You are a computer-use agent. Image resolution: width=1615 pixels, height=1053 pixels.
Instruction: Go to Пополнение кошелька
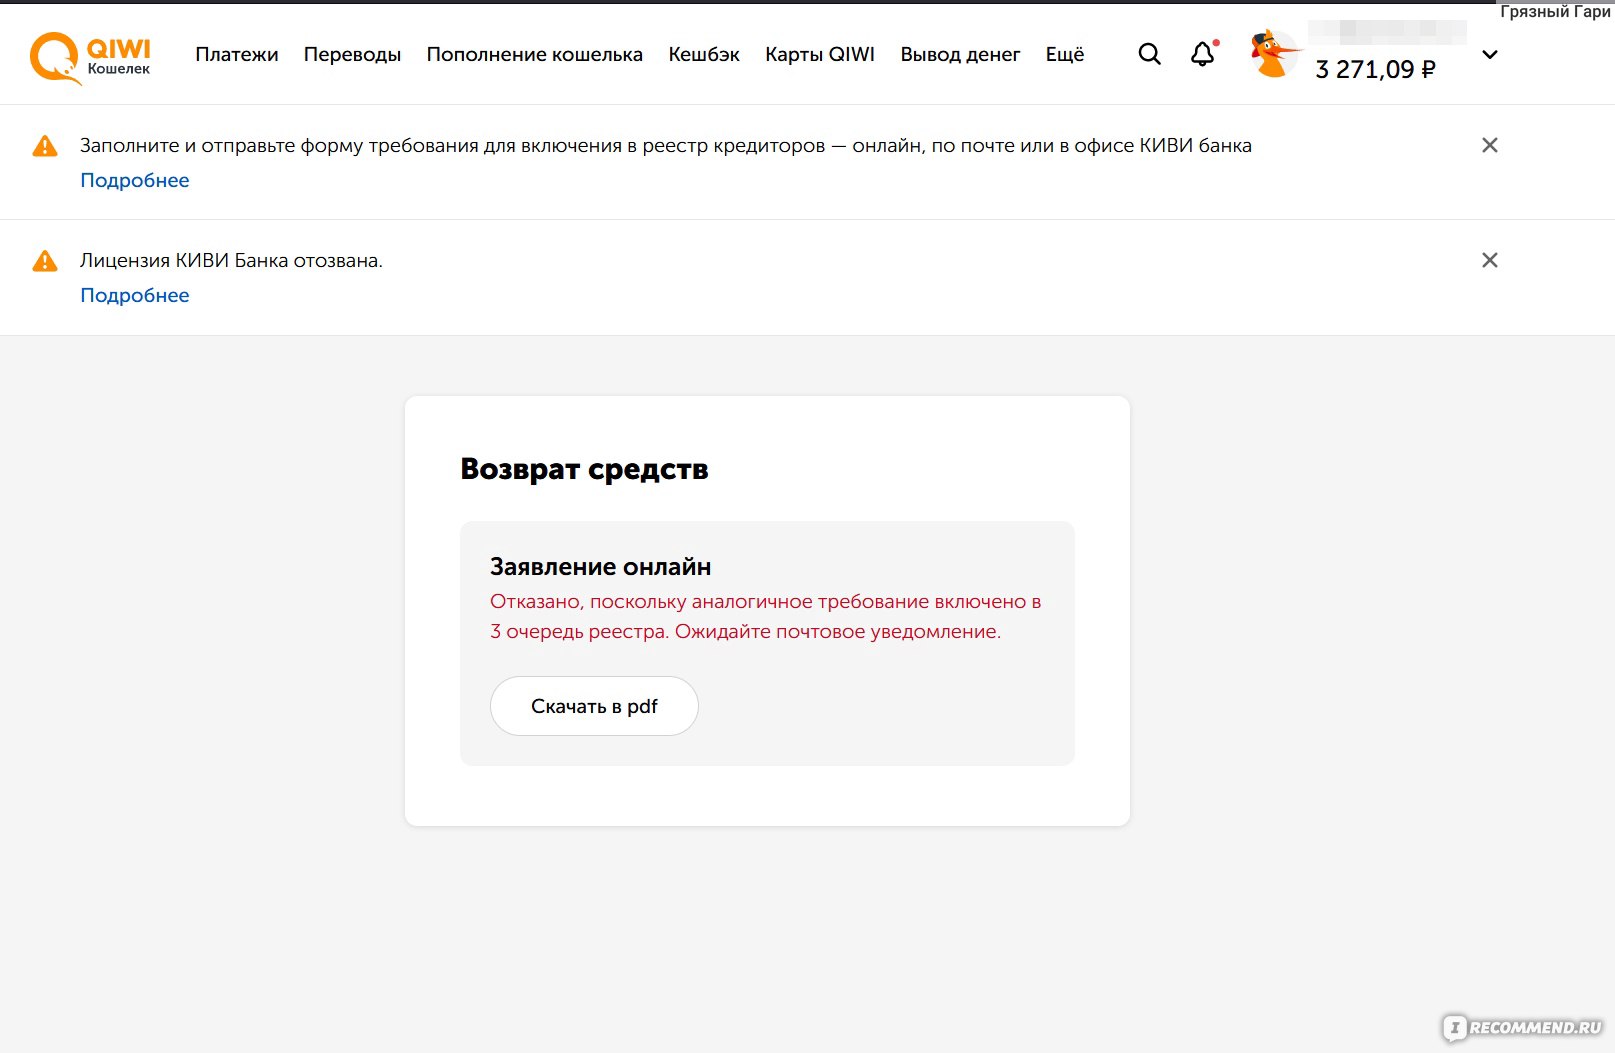[534, 54]
